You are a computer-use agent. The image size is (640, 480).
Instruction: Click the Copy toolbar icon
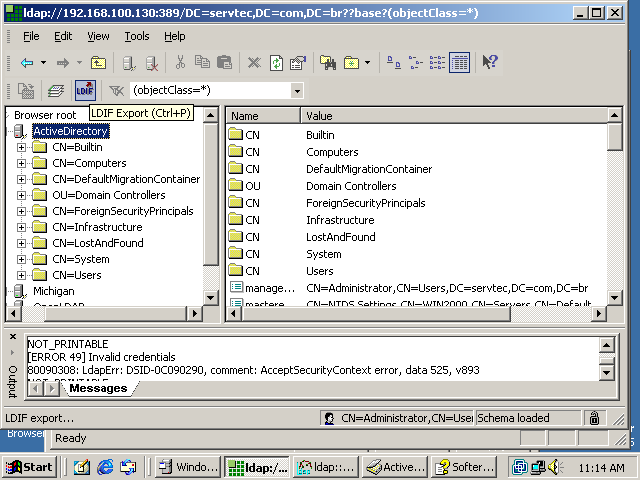[x=202, y=62]
